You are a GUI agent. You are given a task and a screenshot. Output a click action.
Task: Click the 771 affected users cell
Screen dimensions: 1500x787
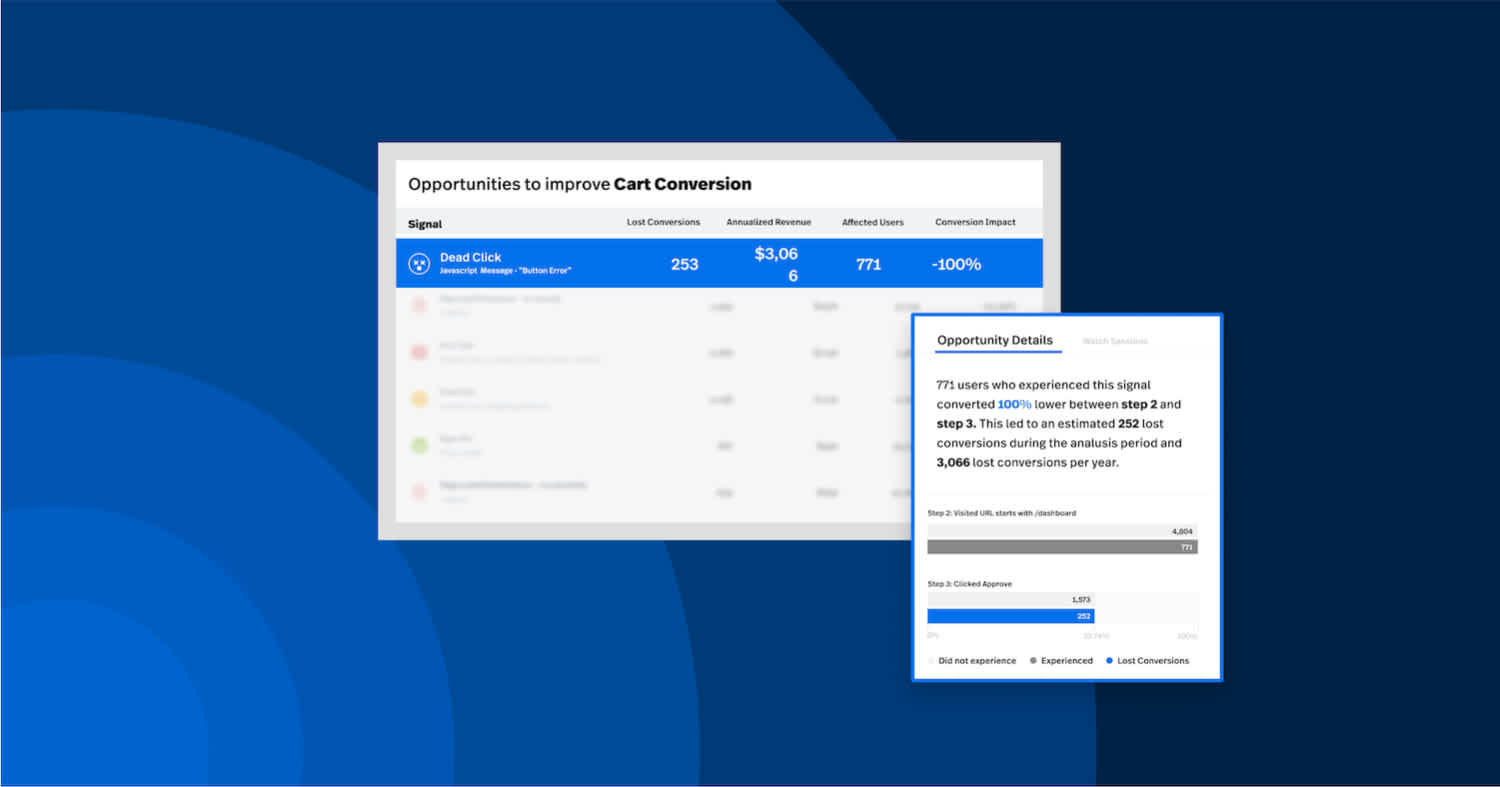[869, 265]
